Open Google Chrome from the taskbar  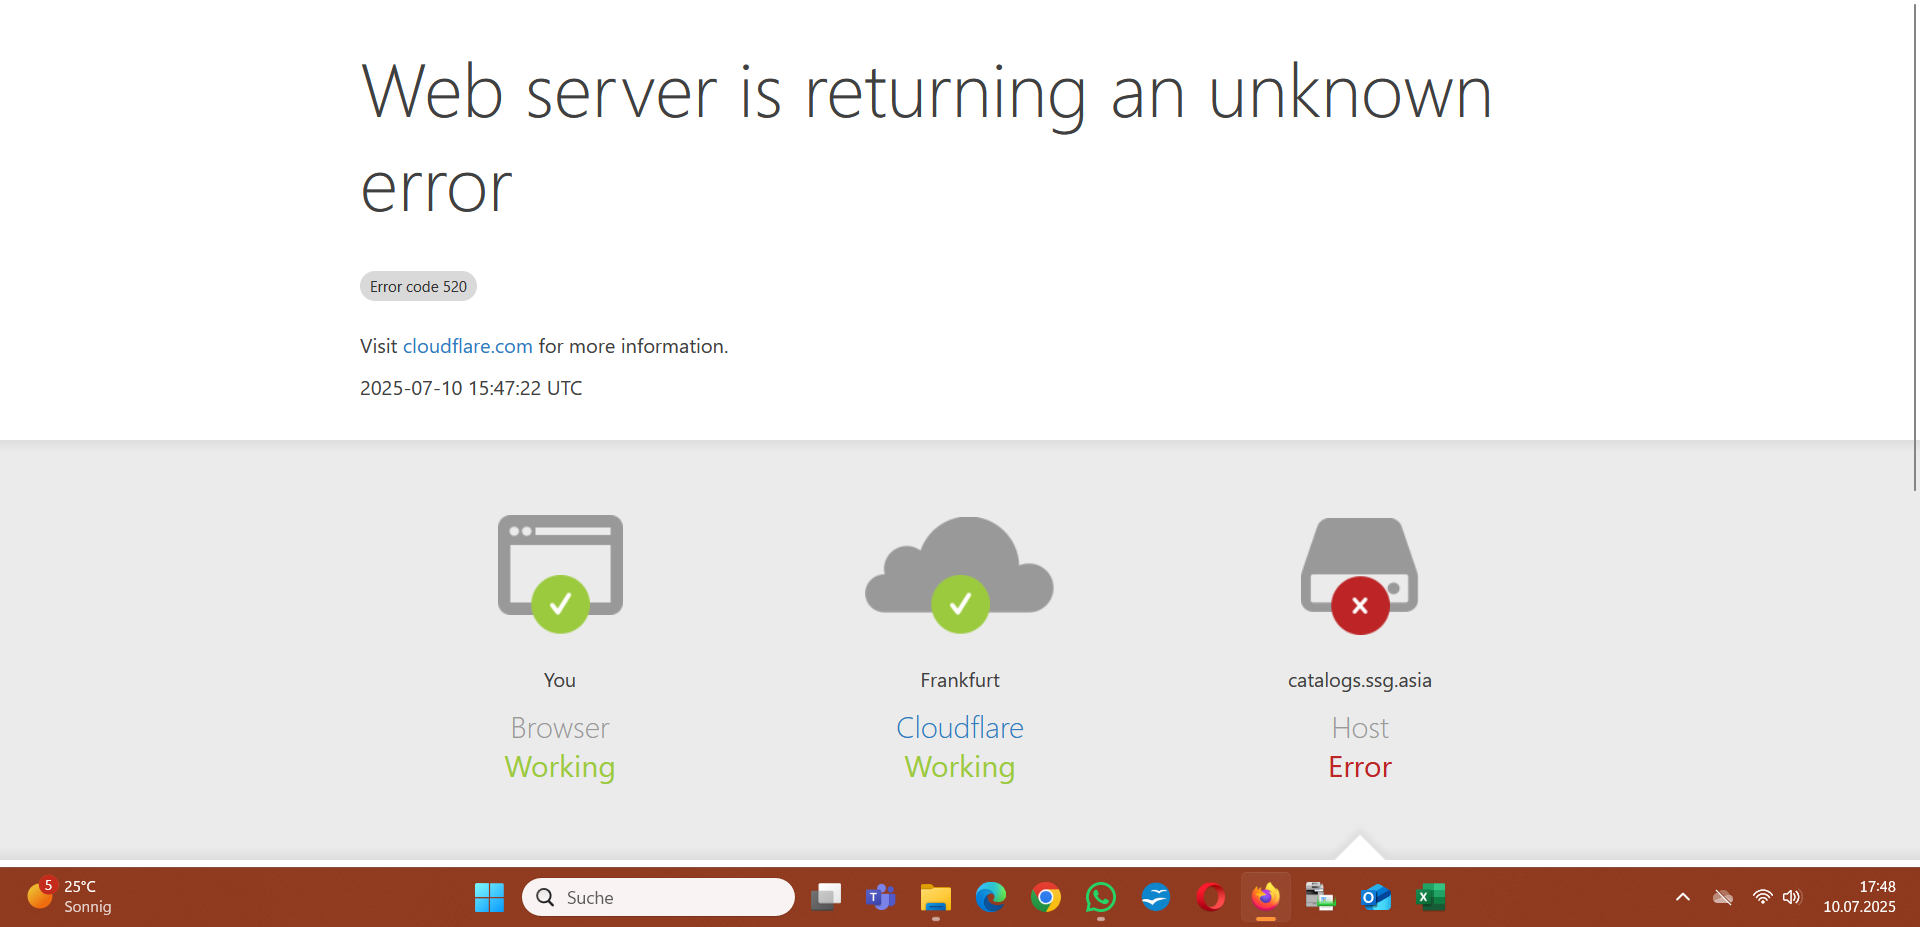coord(1045,897)
